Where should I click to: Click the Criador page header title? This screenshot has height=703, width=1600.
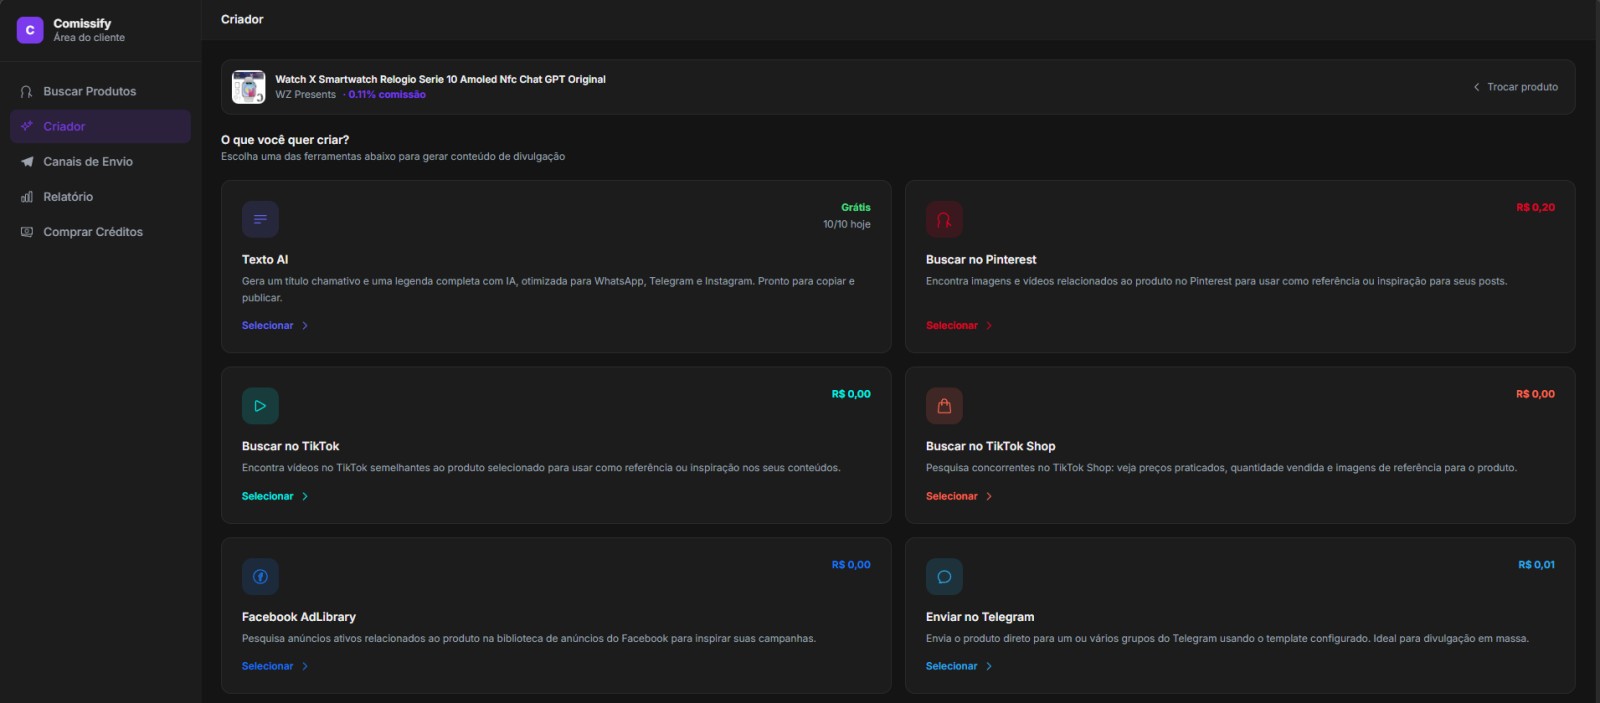(x=242, y=19)
